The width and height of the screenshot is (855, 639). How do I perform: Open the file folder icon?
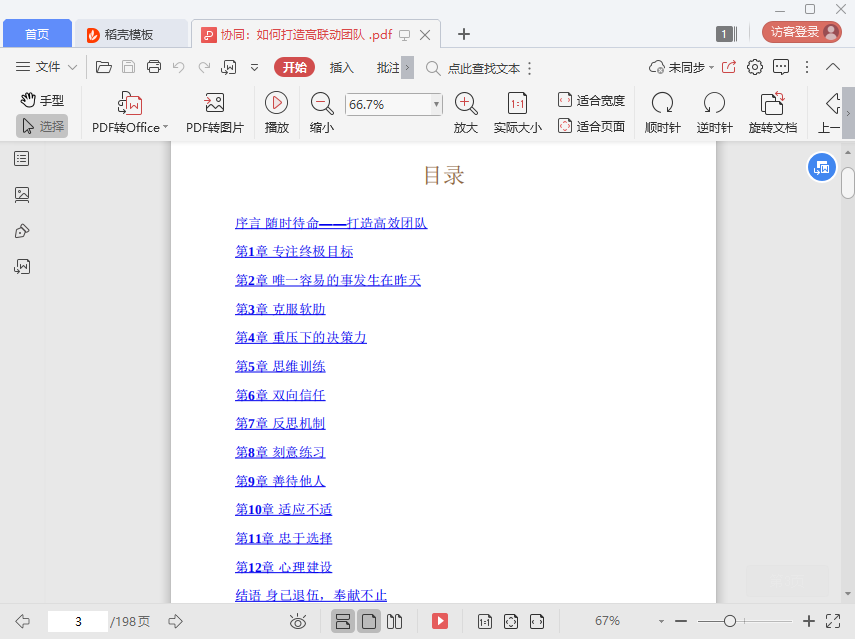click(x=104, y=67)
